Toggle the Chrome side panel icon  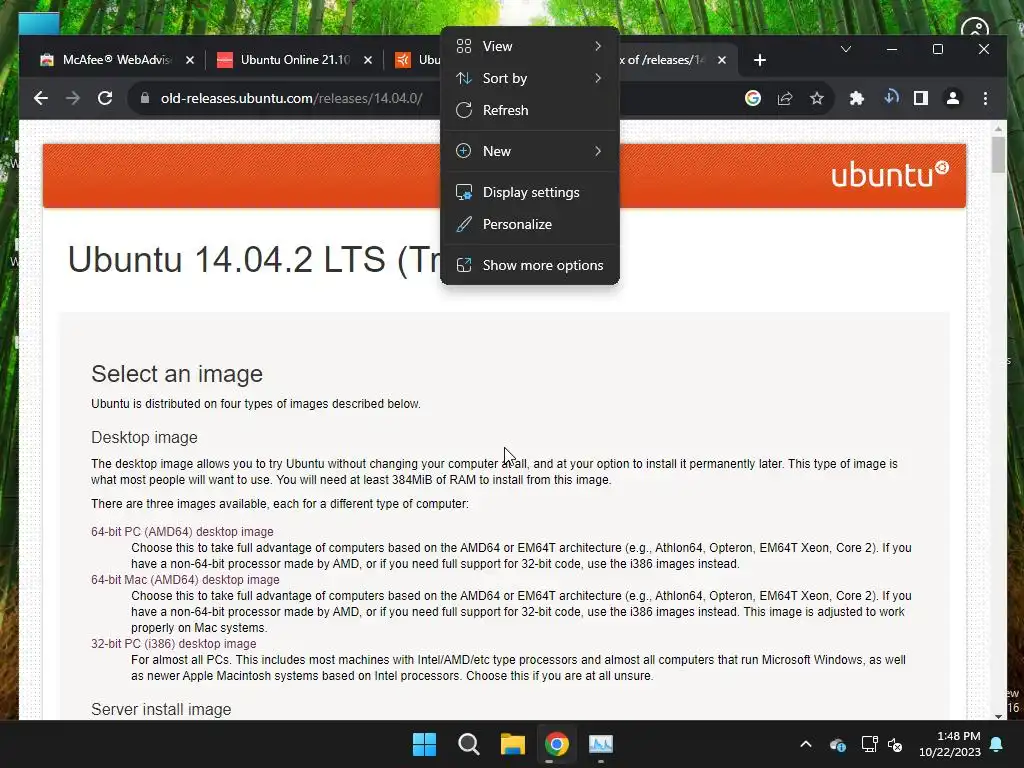click(x=921, y=98)
